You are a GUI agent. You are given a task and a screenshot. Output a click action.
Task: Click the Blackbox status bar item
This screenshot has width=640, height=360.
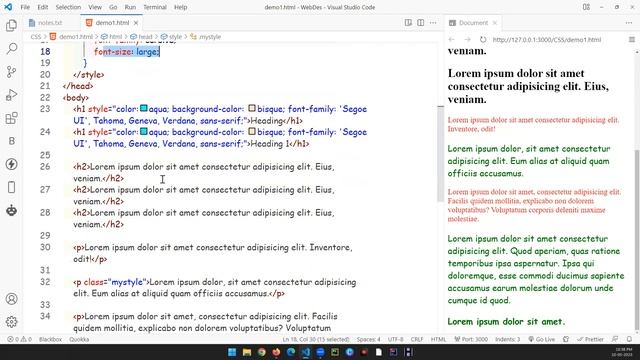point(50,339)
